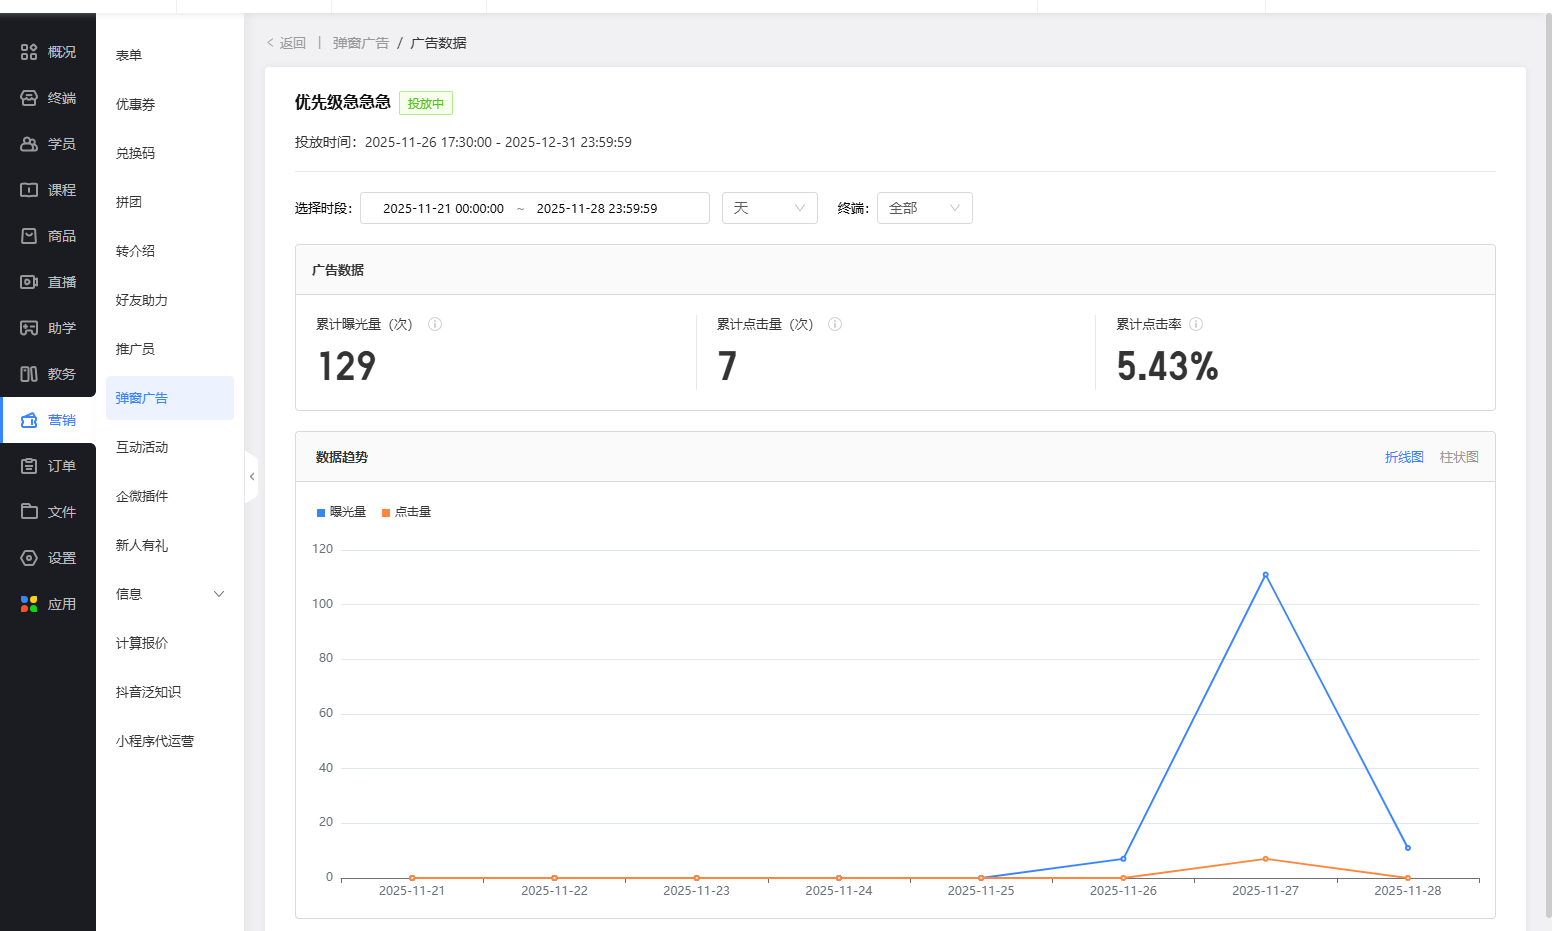Open the 天 time granularity dropdown
Image resolution: width=1552 pixels, height=931 pixels.
(x=769, y=208)
